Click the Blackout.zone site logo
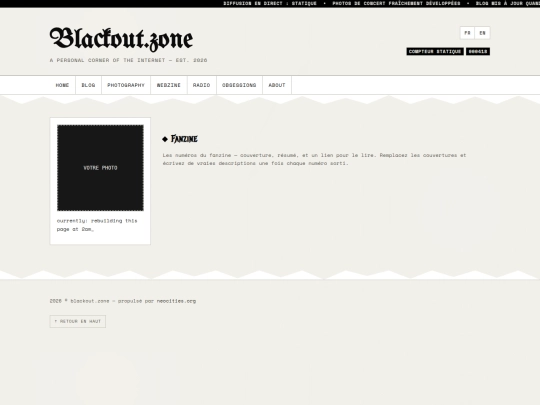Viewport: 540px width, 405px height. (x=121, y=39)
